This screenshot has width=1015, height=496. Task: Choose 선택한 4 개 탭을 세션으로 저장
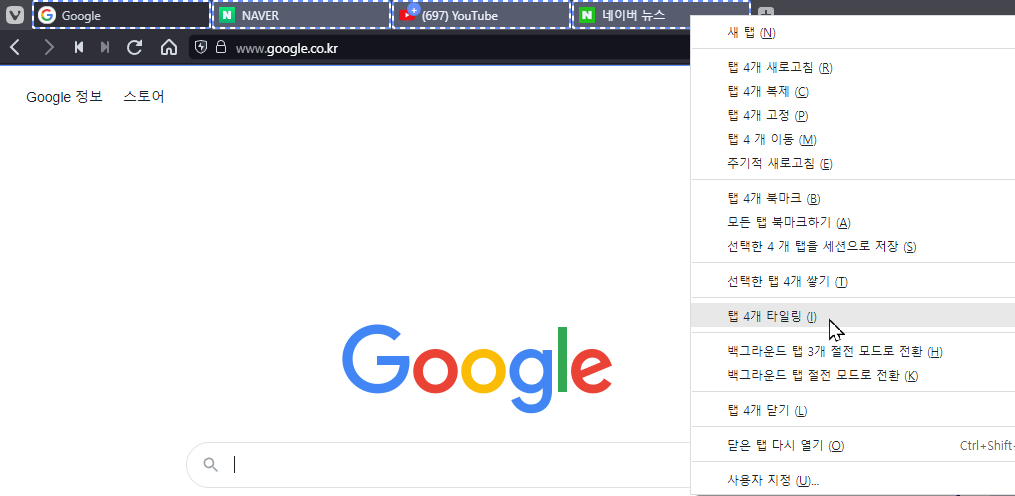pyautogui.click(x=853, y=246)
